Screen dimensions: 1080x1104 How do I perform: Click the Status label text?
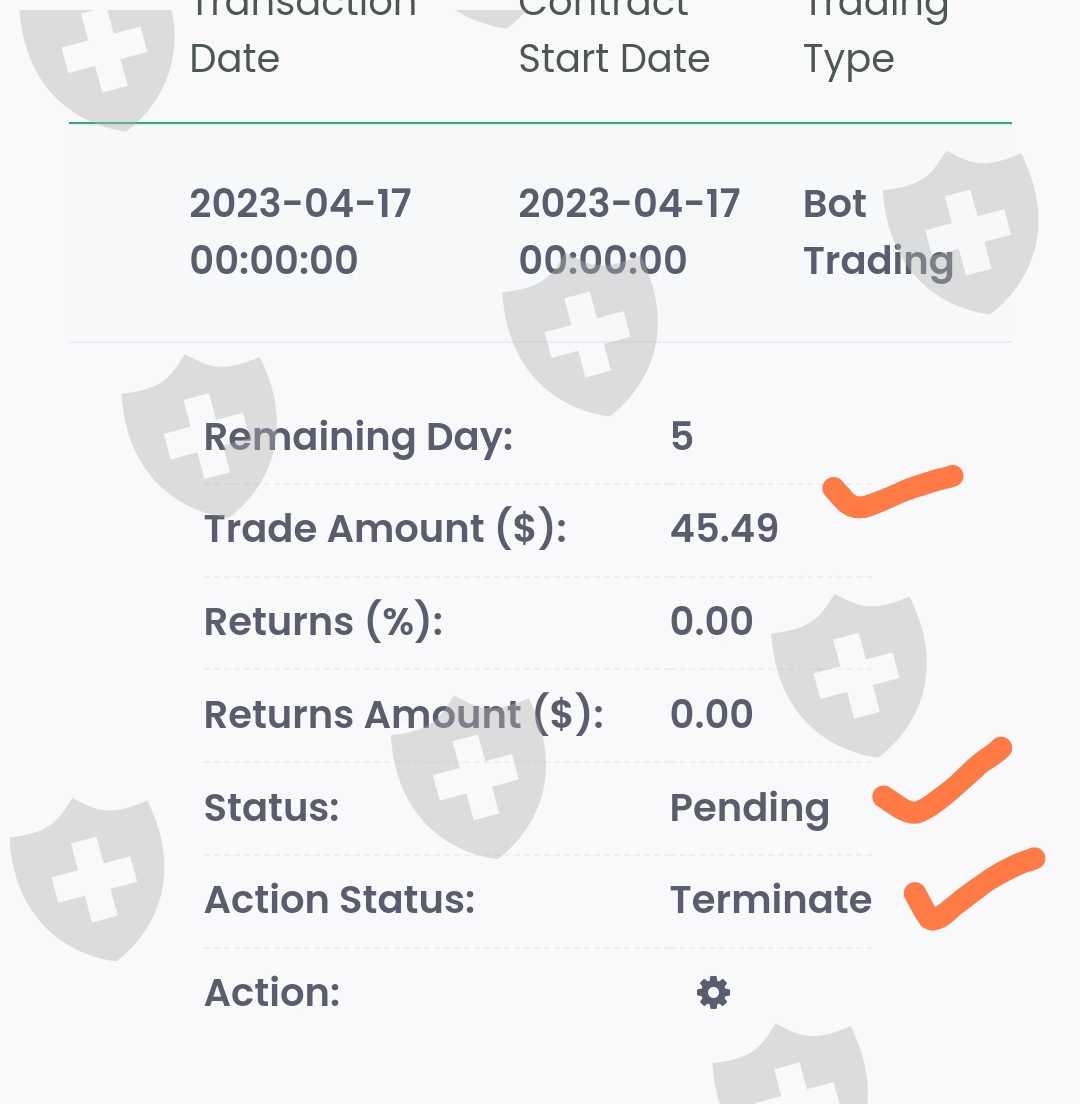point(271,808)
